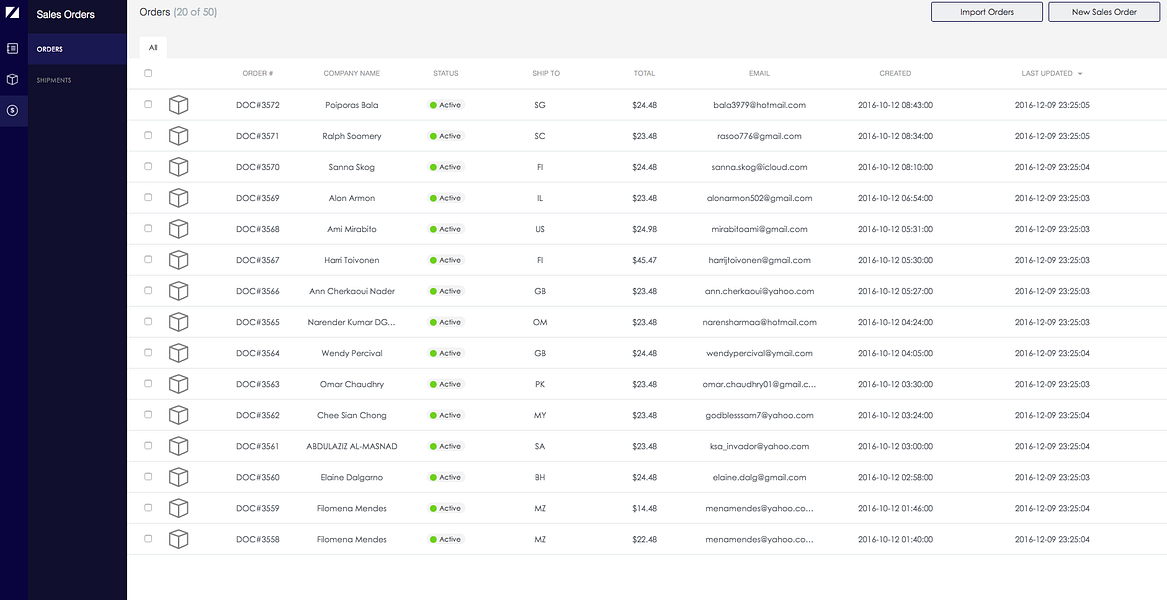Viewport: 1167px width, 600px height.
Task: Click the box icon for order DOC#3566
Action: 178,291
